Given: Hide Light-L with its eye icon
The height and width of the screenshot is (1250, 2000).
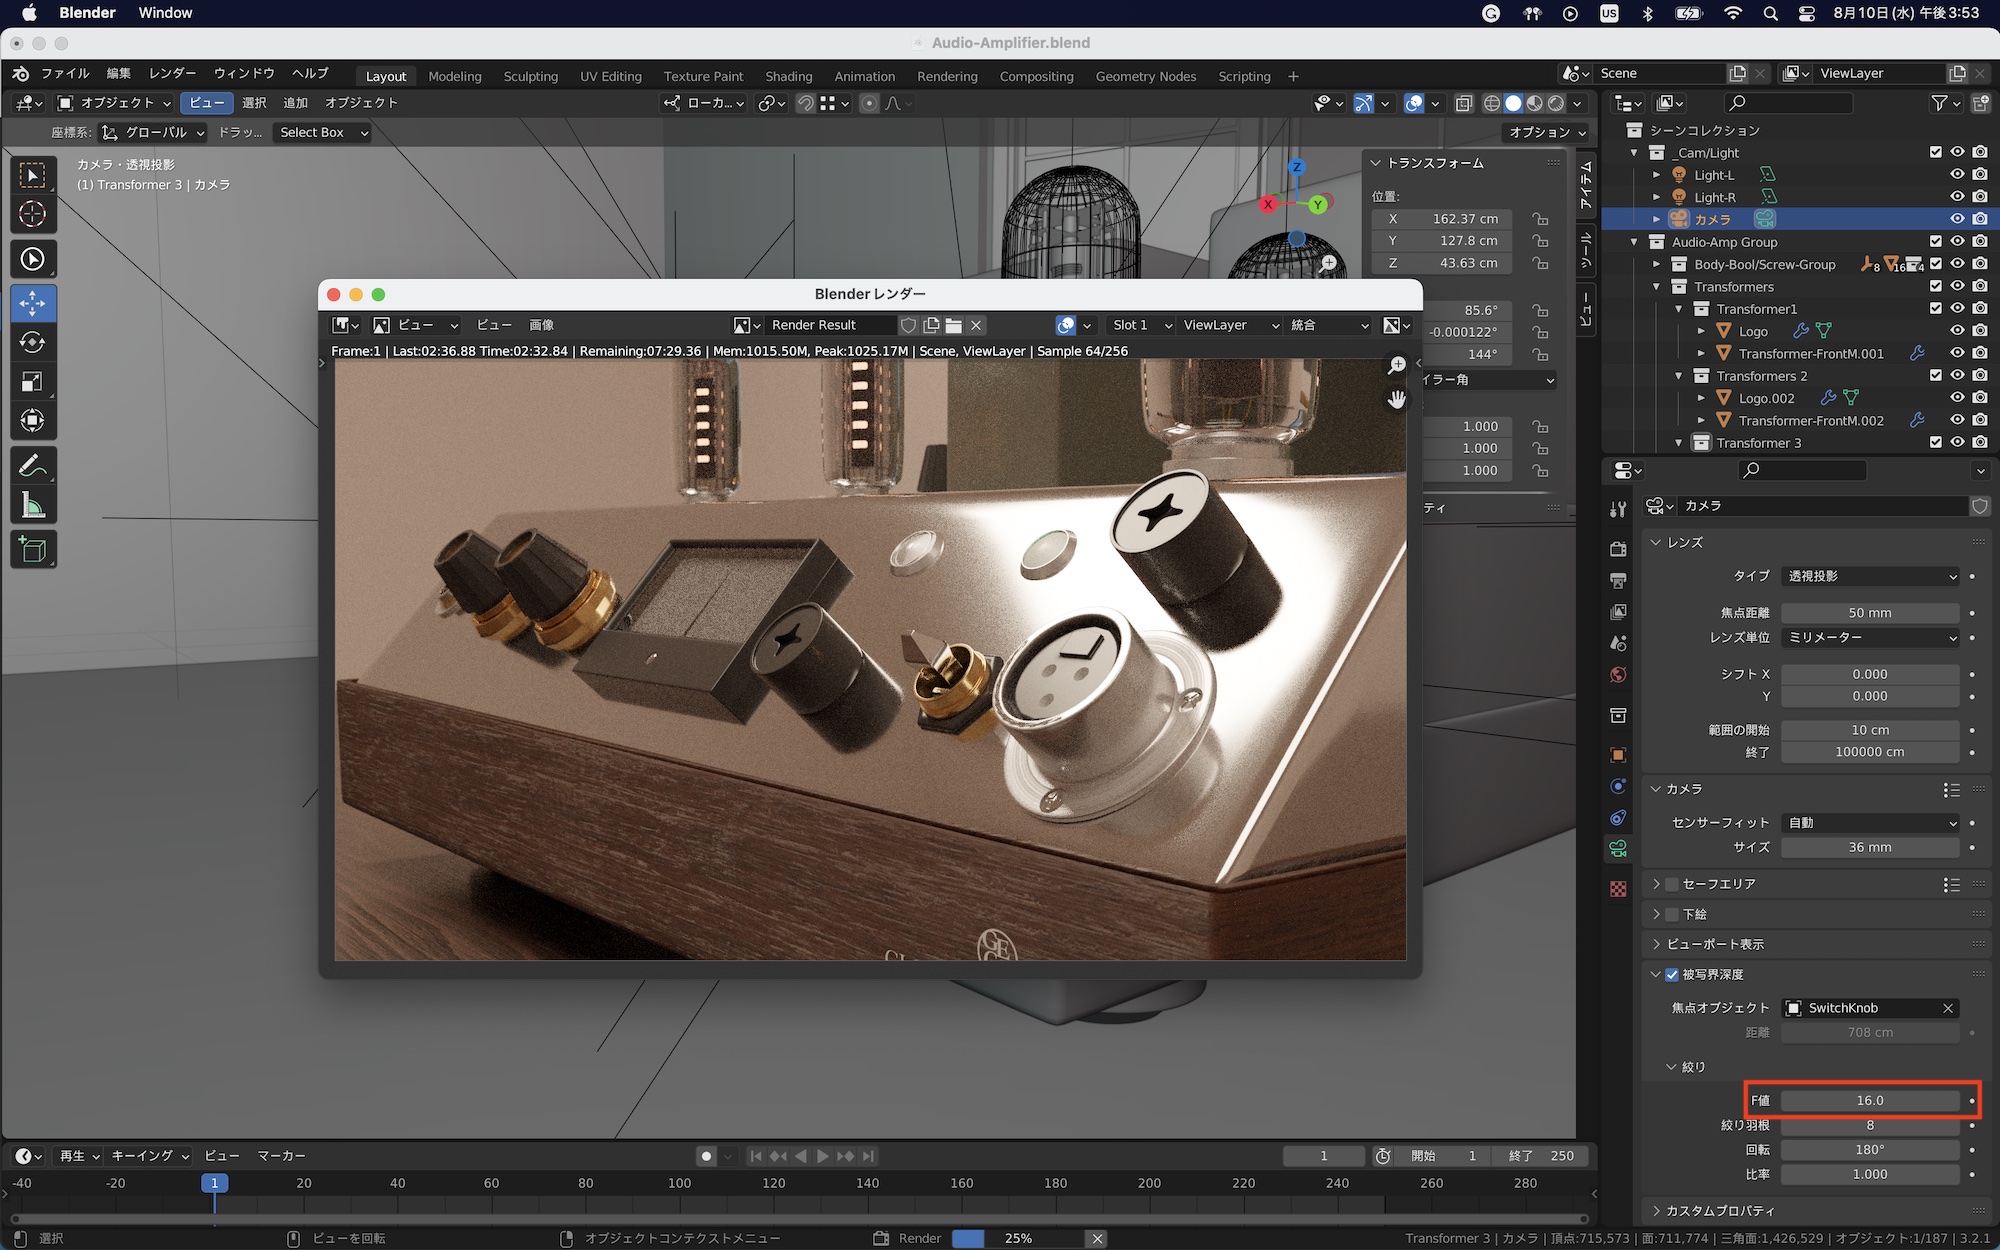Looking at the screenshot, I should tap(1957, 175).
